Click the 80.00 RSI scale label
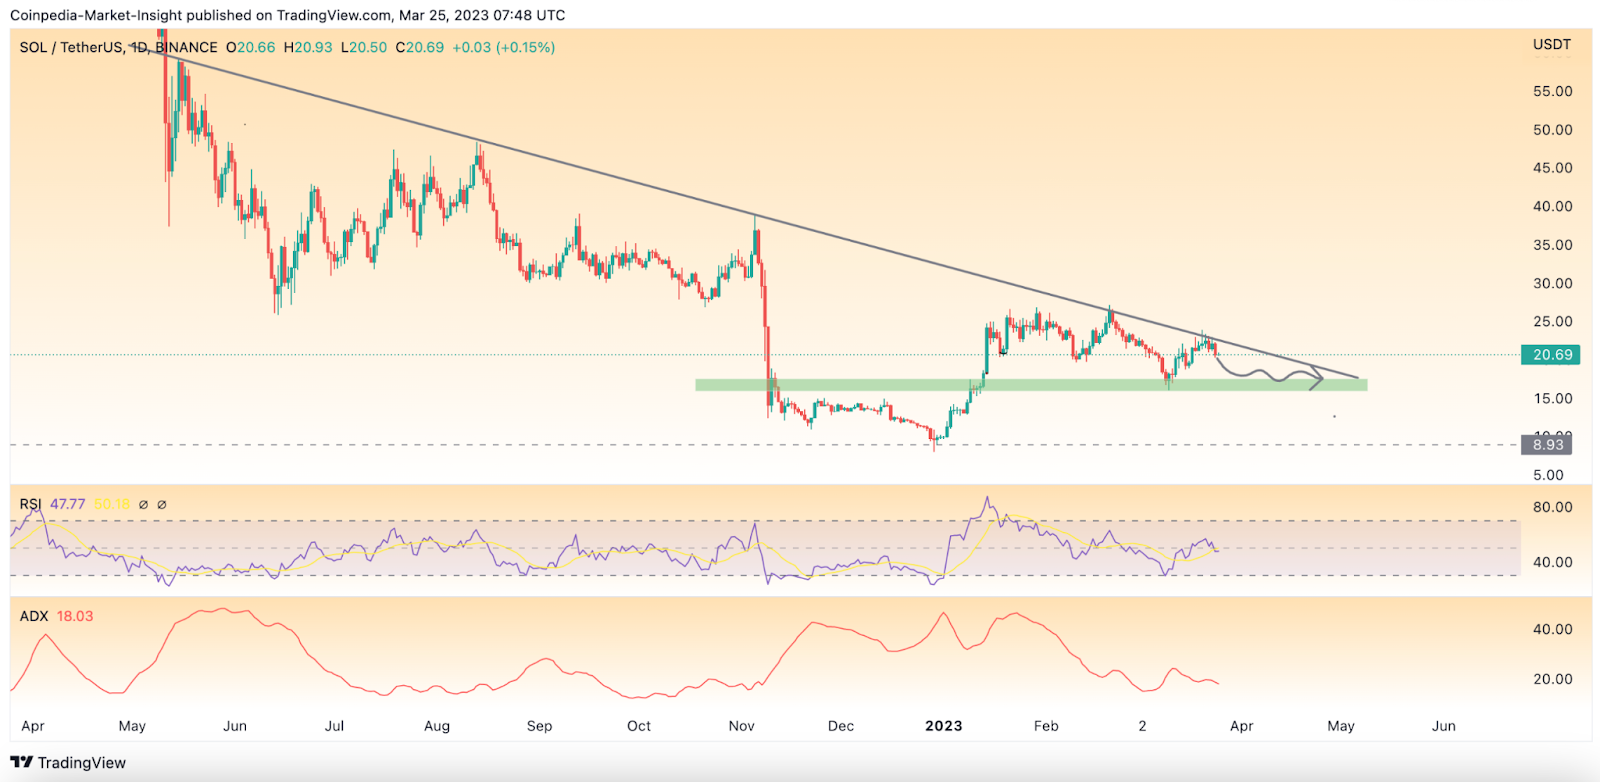The image size is (1600, 782). coord(1553,508)
